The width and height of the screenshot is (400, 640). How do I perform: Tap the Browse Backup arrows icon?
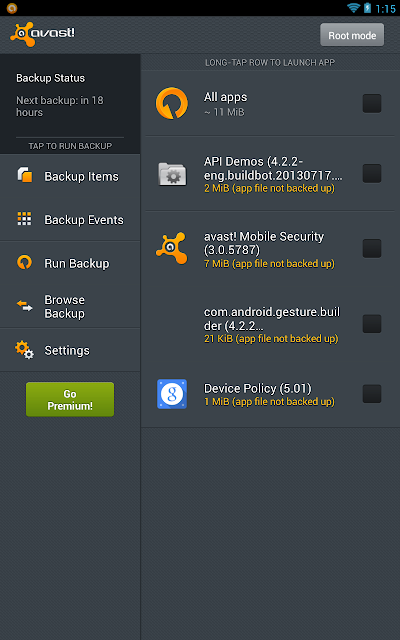pyautogui.click(x=24, y=306)
